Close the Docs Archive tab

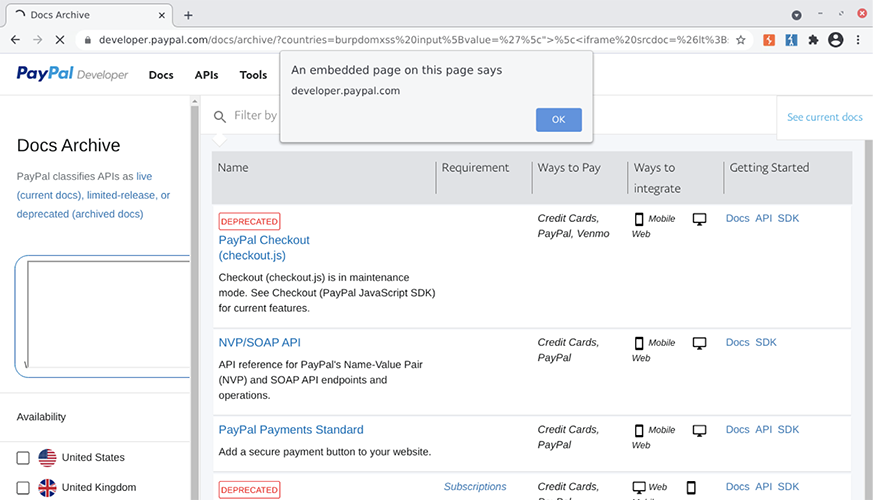pyautogui.click(x=161, y=15)
